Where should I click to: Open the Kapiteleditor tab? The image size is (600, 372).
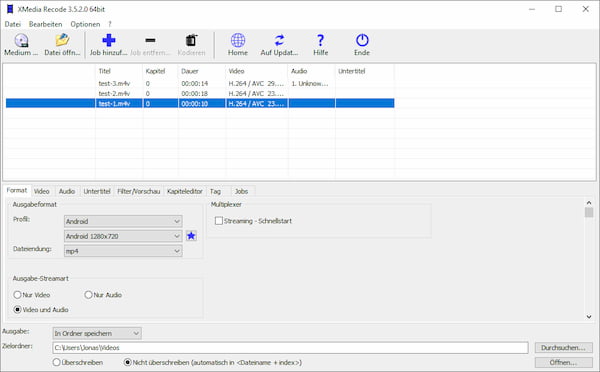coord(185,191)
